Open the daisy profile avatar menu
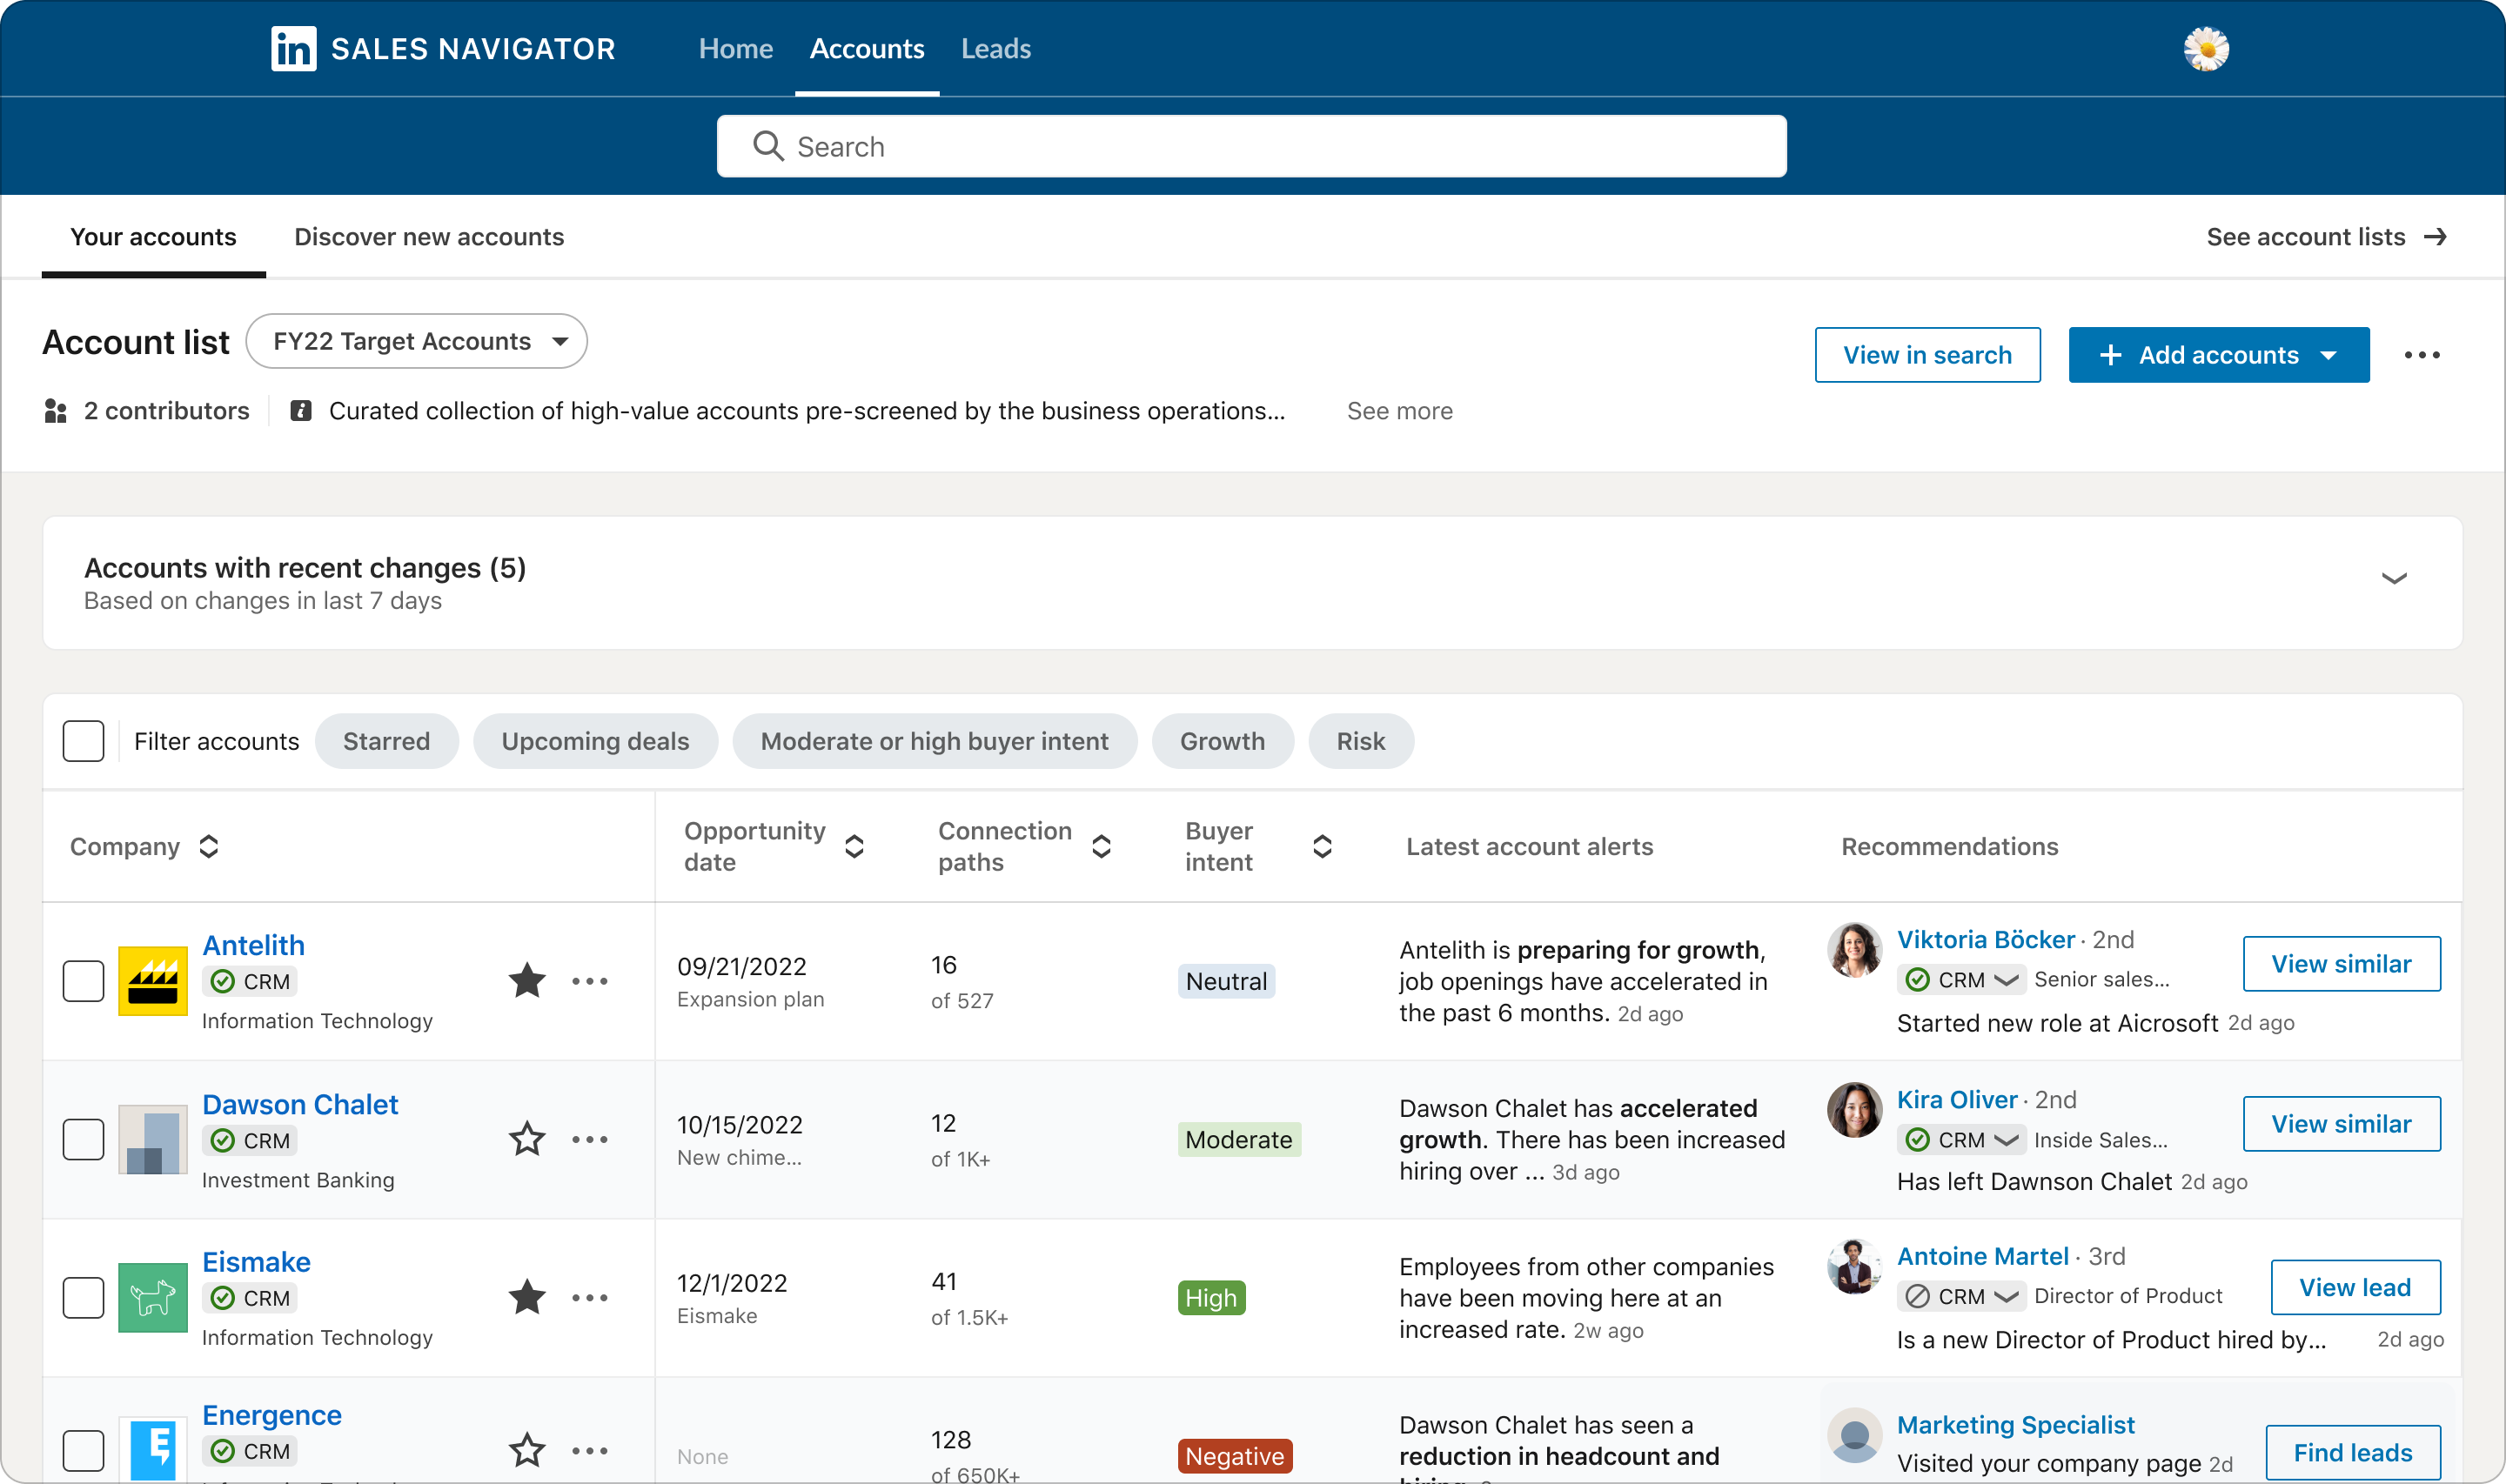Image resolution: width=2506 pixels, height=1484 pixels. [x=2206, y=49]
